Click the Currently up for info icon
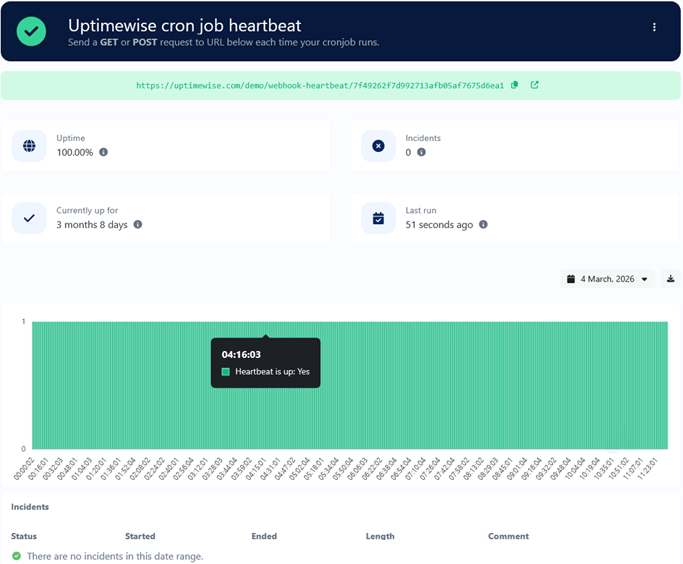Viewport: 683px width, 564px height. pos(138,224)
